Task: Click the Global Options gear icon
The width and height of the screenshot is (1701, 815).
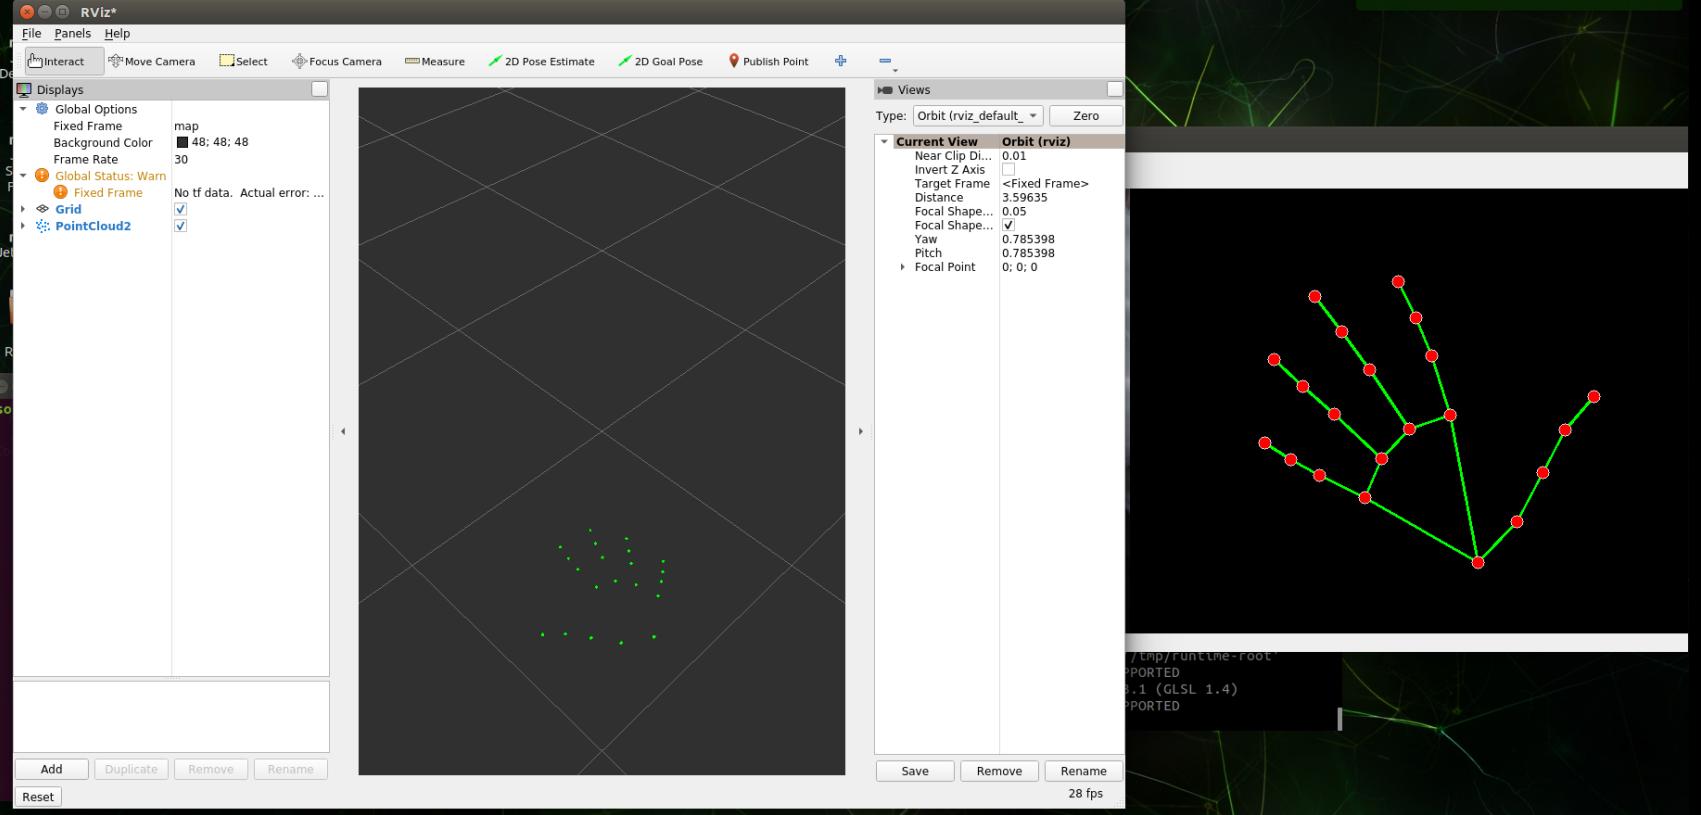Action: (x=42, y=109)
